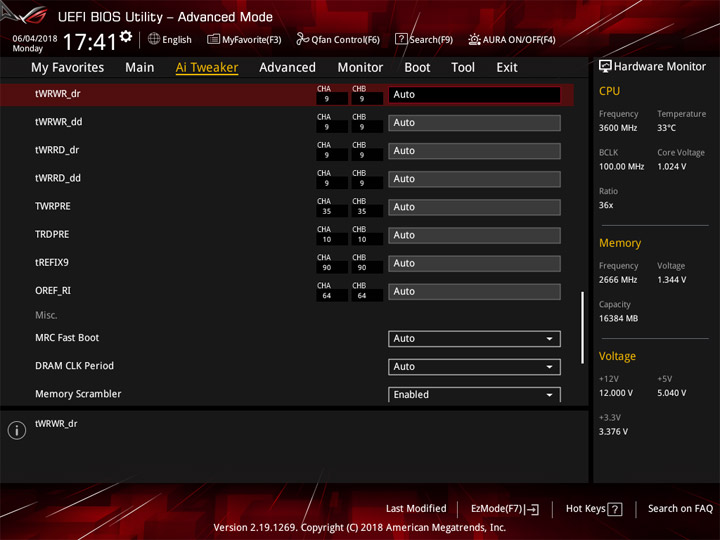Select the OREF_RI setting label
The height and width of the screenshot is (540, 720).
(x=53, y=291)
